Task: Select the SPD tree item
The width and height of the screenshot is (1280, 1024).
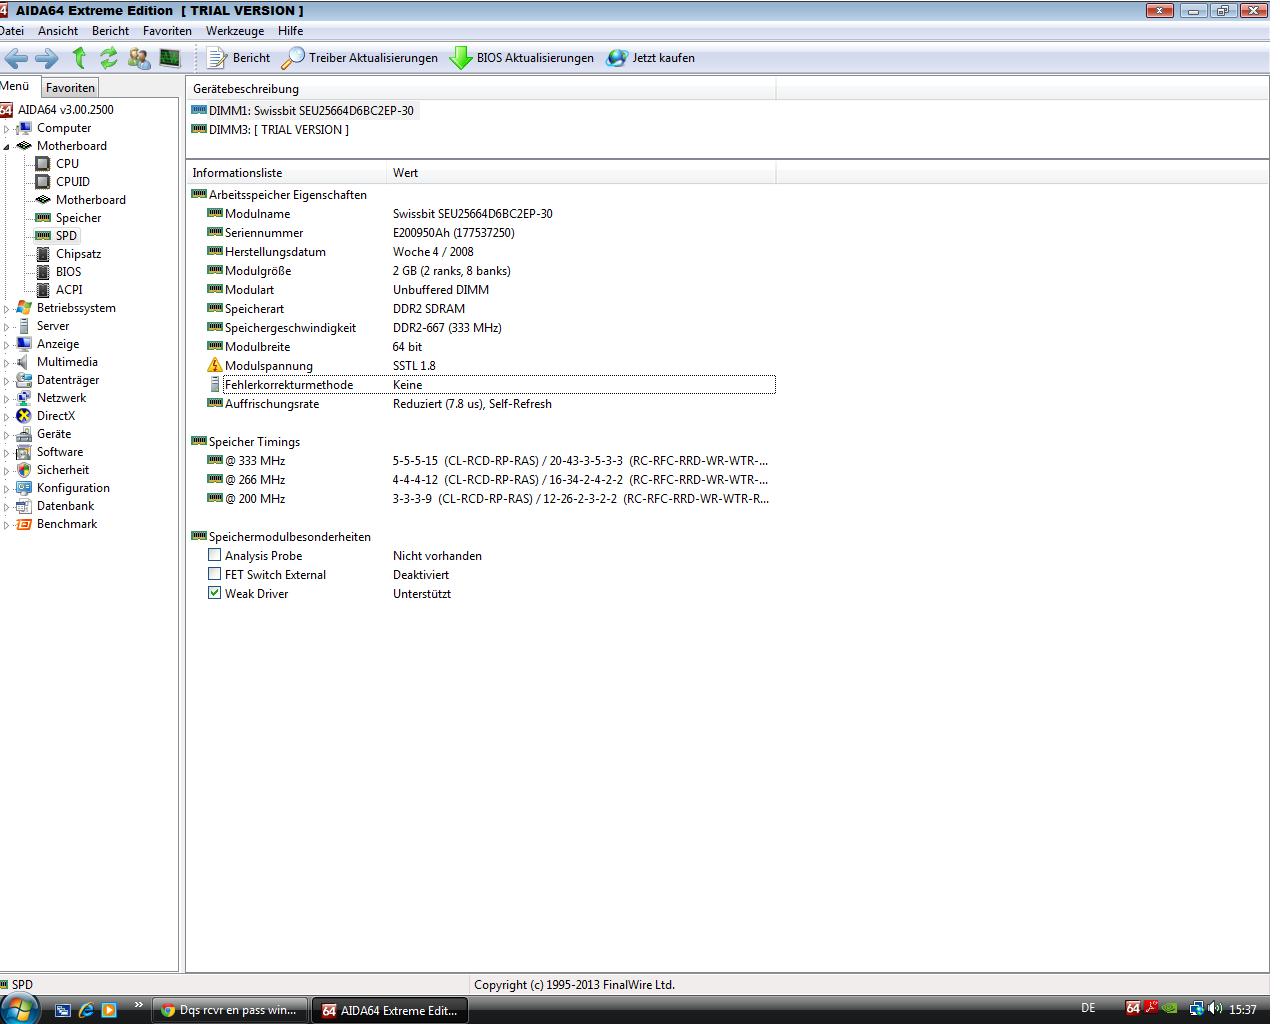Action: click(x=66, y=236)
